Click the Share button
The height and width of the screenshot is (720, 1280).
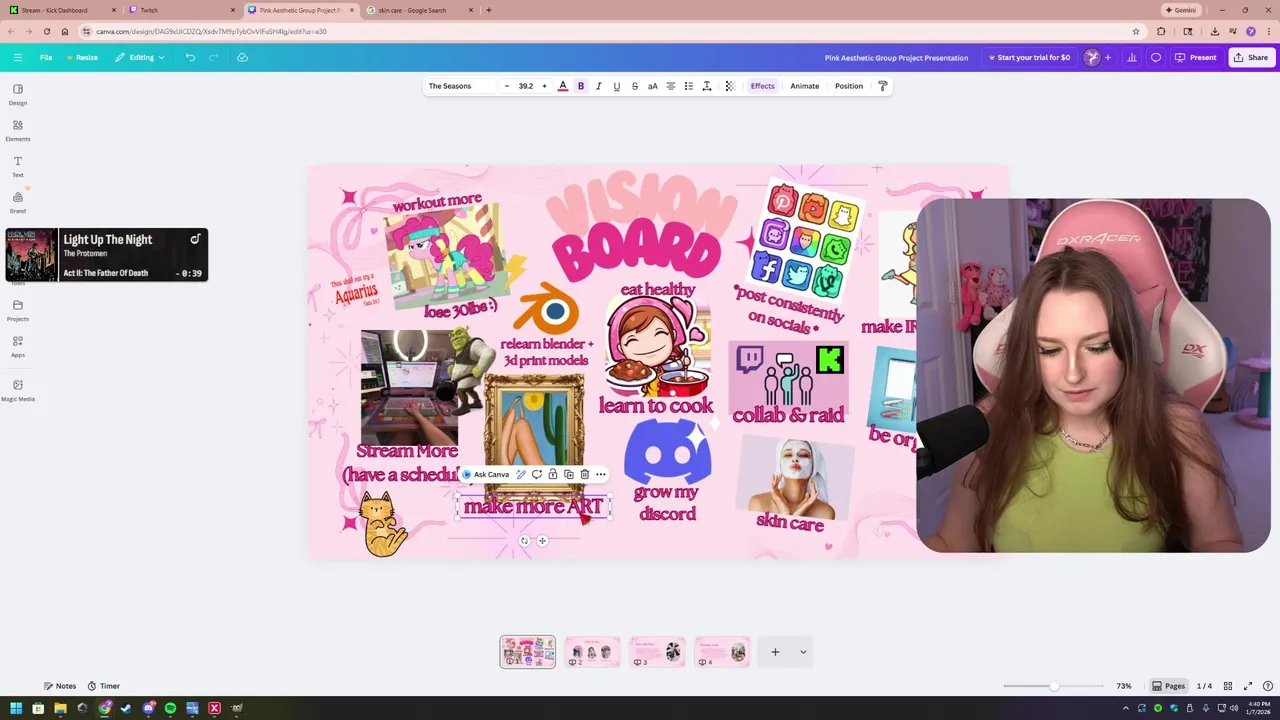click(1251, 57)
